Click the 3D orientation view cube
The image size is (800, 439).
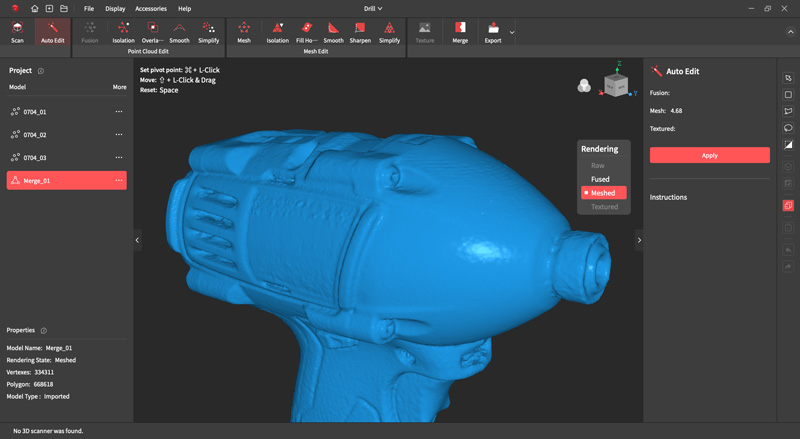(x=616, y=85)
